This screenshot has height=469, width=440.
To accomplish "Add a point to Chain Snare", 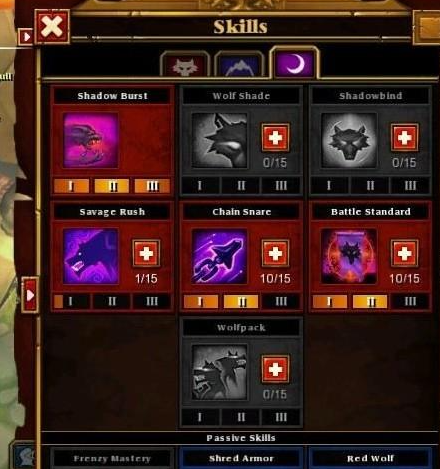I will pyautogui.click(x=275, y=254).
